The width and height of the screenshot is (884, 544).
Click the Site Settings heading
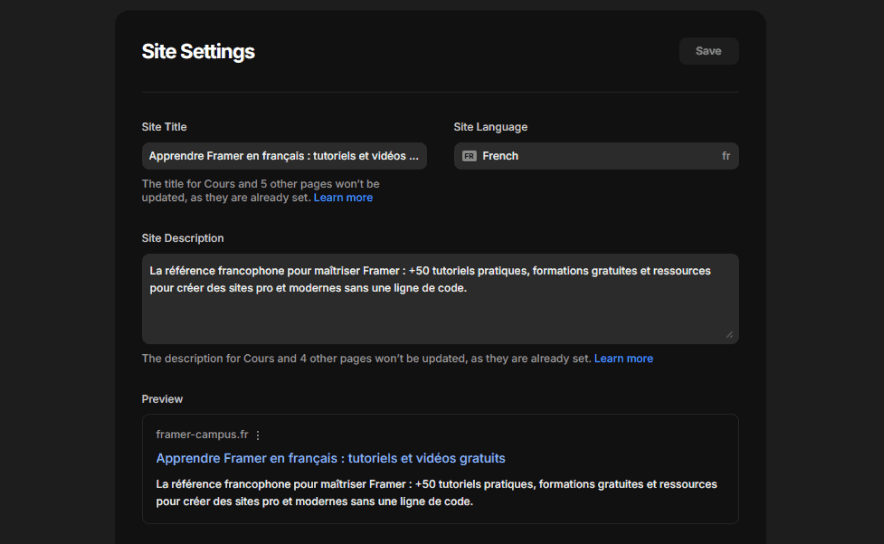[x=198, y=51]
